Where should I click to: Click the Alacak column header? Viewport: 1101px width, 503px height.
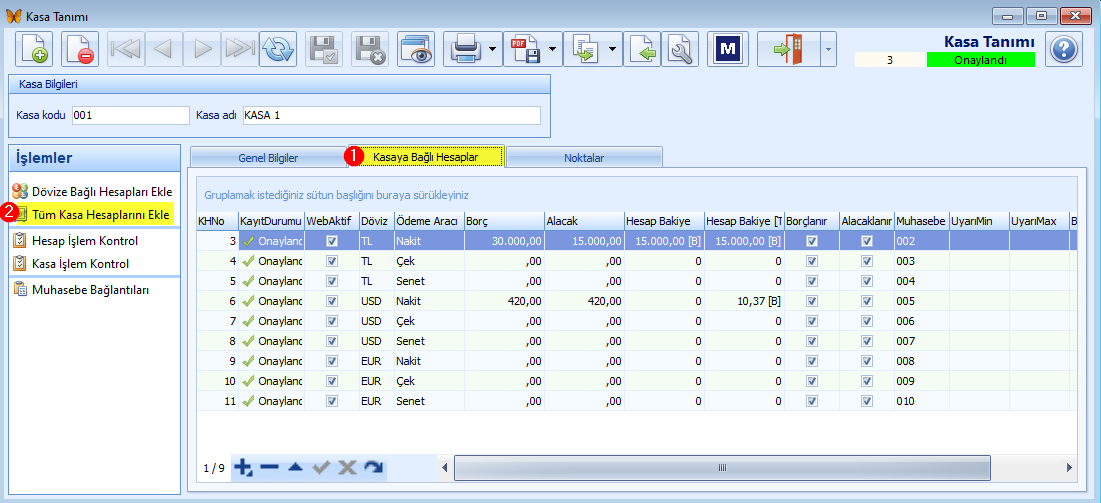tap(584, 221)
